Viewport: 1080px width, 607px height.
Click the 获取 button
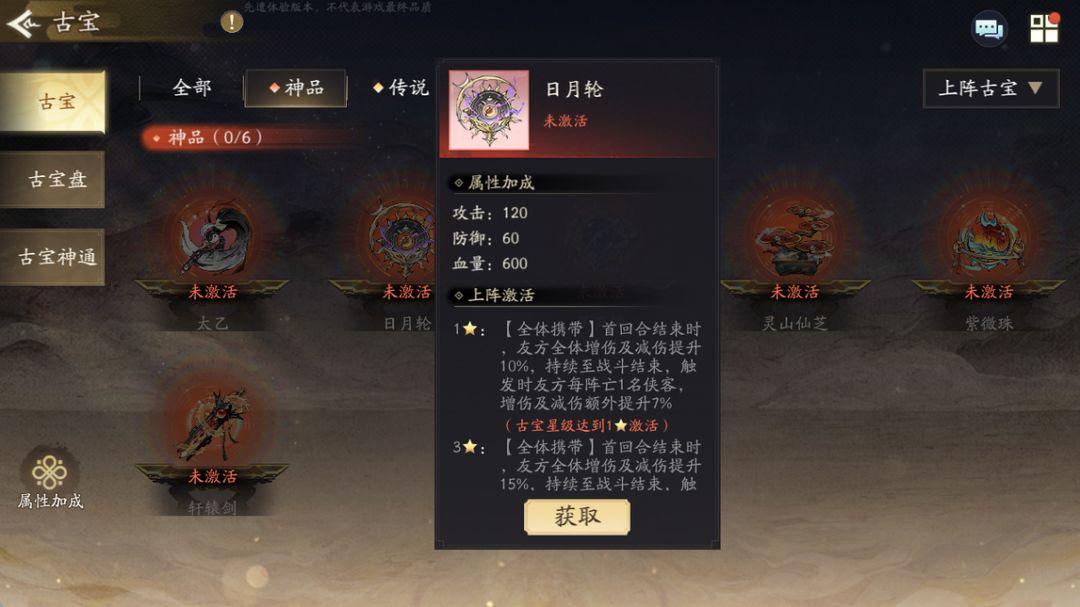tap(577, 517)
